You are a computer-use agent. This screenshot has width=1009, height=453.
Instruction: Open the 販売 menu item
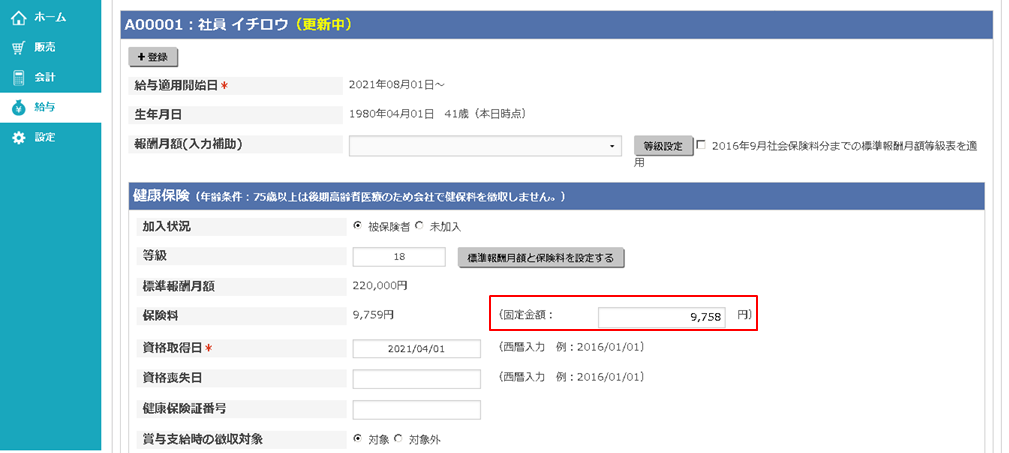[45, 47]
